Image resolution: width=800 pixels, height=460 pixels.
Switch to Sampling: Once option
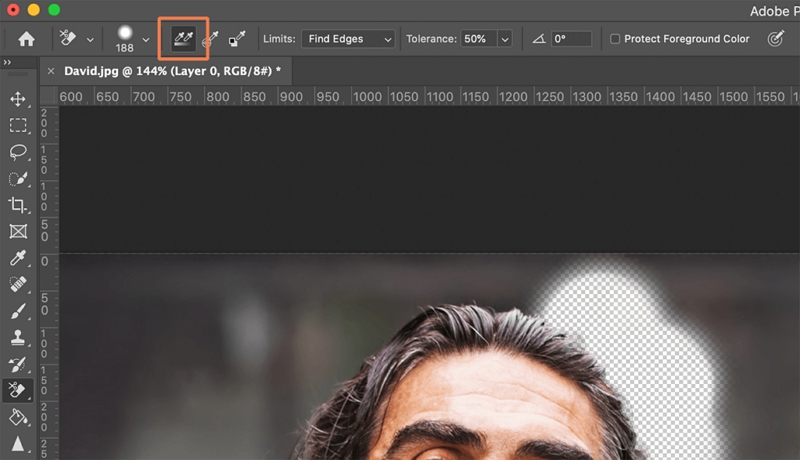tap(211, 39)
